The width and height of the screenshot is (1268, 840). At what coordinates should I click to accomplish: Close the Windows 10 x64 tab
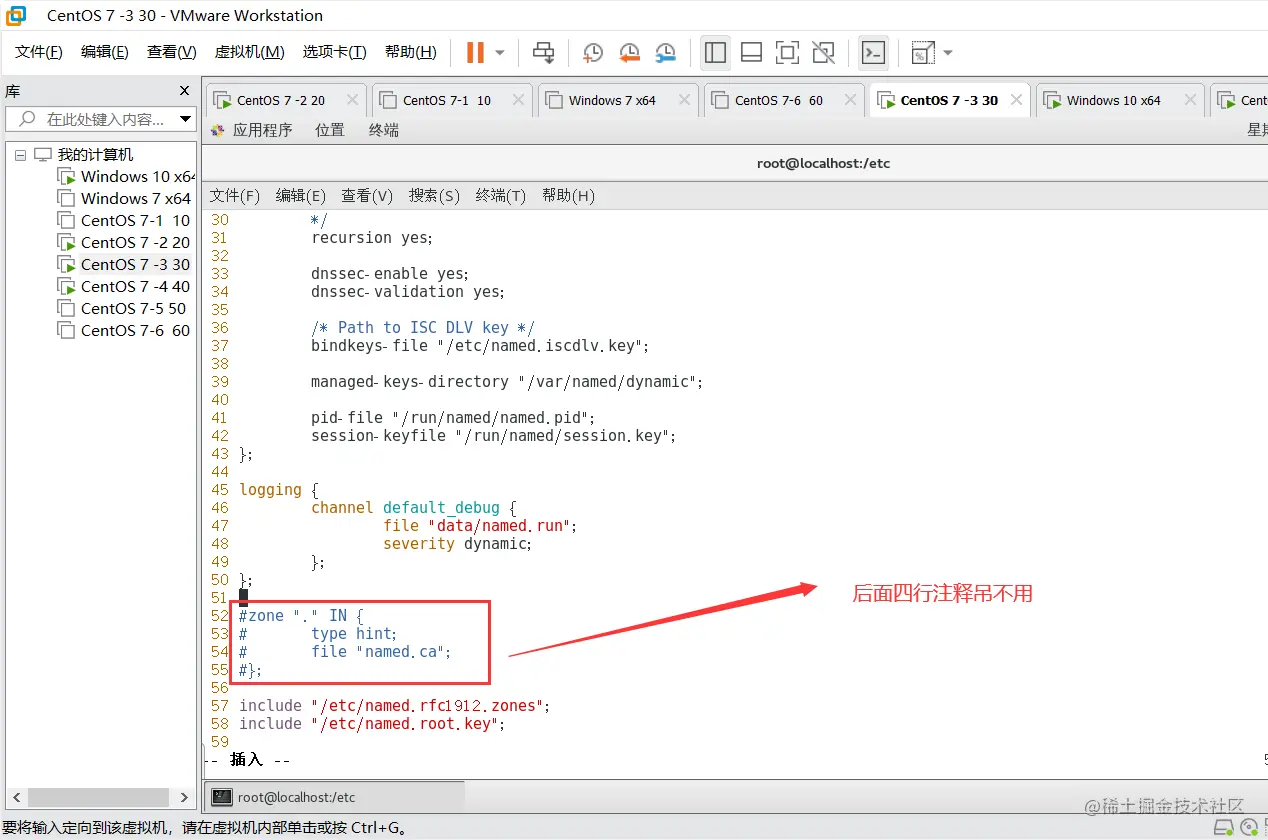[x=1190, y=100]
